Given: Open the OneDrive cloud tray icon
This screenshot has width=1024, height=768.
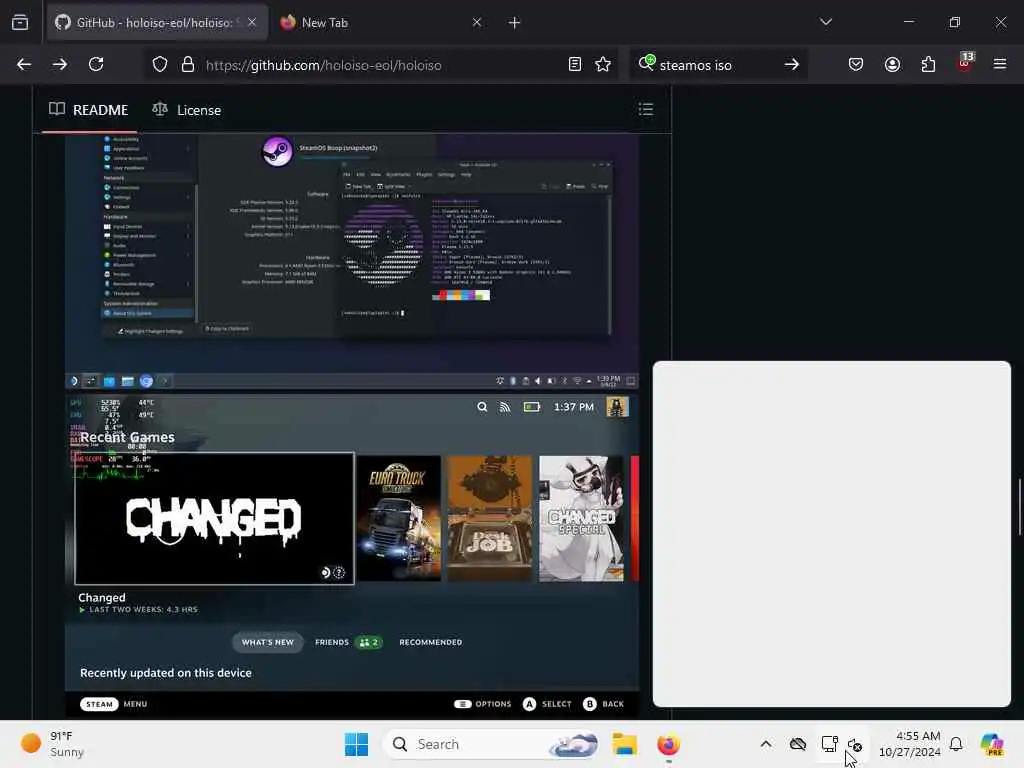Looking at the screenshot, I should [x=797, y=744].
